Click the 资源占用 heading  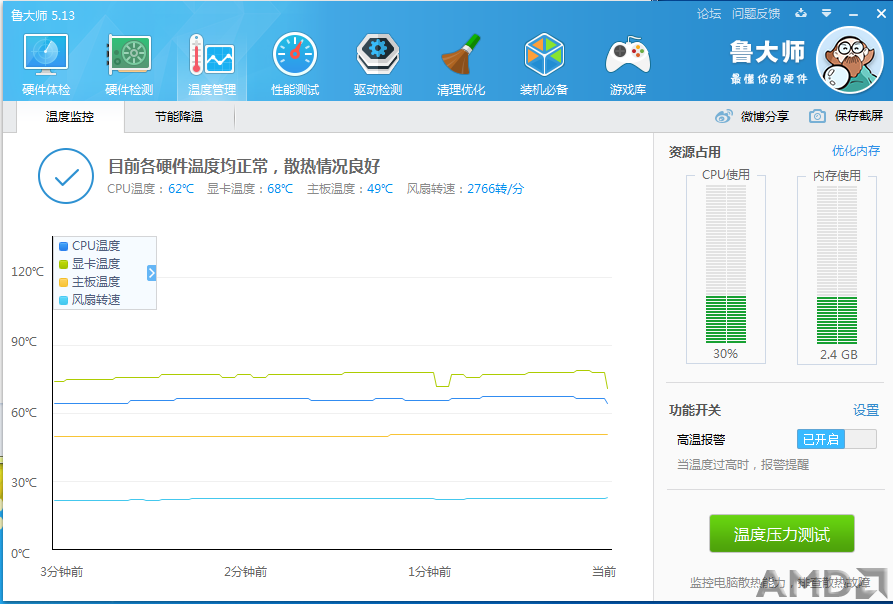(x=695, y=152)
